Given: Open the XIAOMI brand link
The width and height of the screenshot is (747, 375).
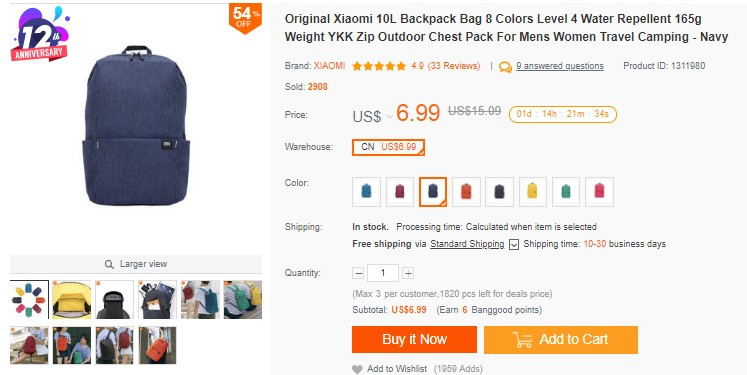Looking at the screenshot, I should (x=329, y=66).
